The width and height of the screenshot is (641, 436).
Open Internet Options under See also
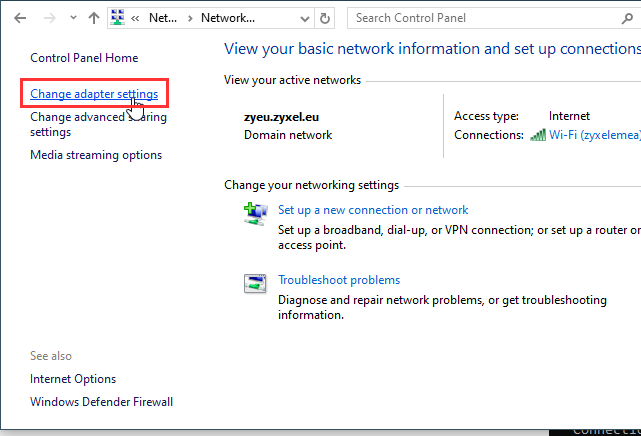click(x=73, y=379)
